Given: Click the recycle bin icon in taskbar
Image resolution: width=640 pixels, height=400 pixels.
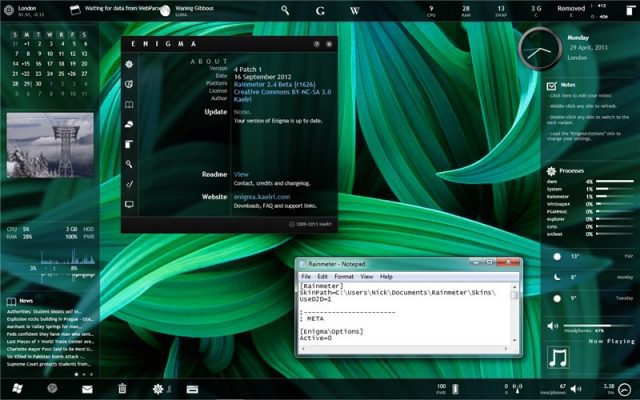Looking at the screenshot, I should (122, 388).
